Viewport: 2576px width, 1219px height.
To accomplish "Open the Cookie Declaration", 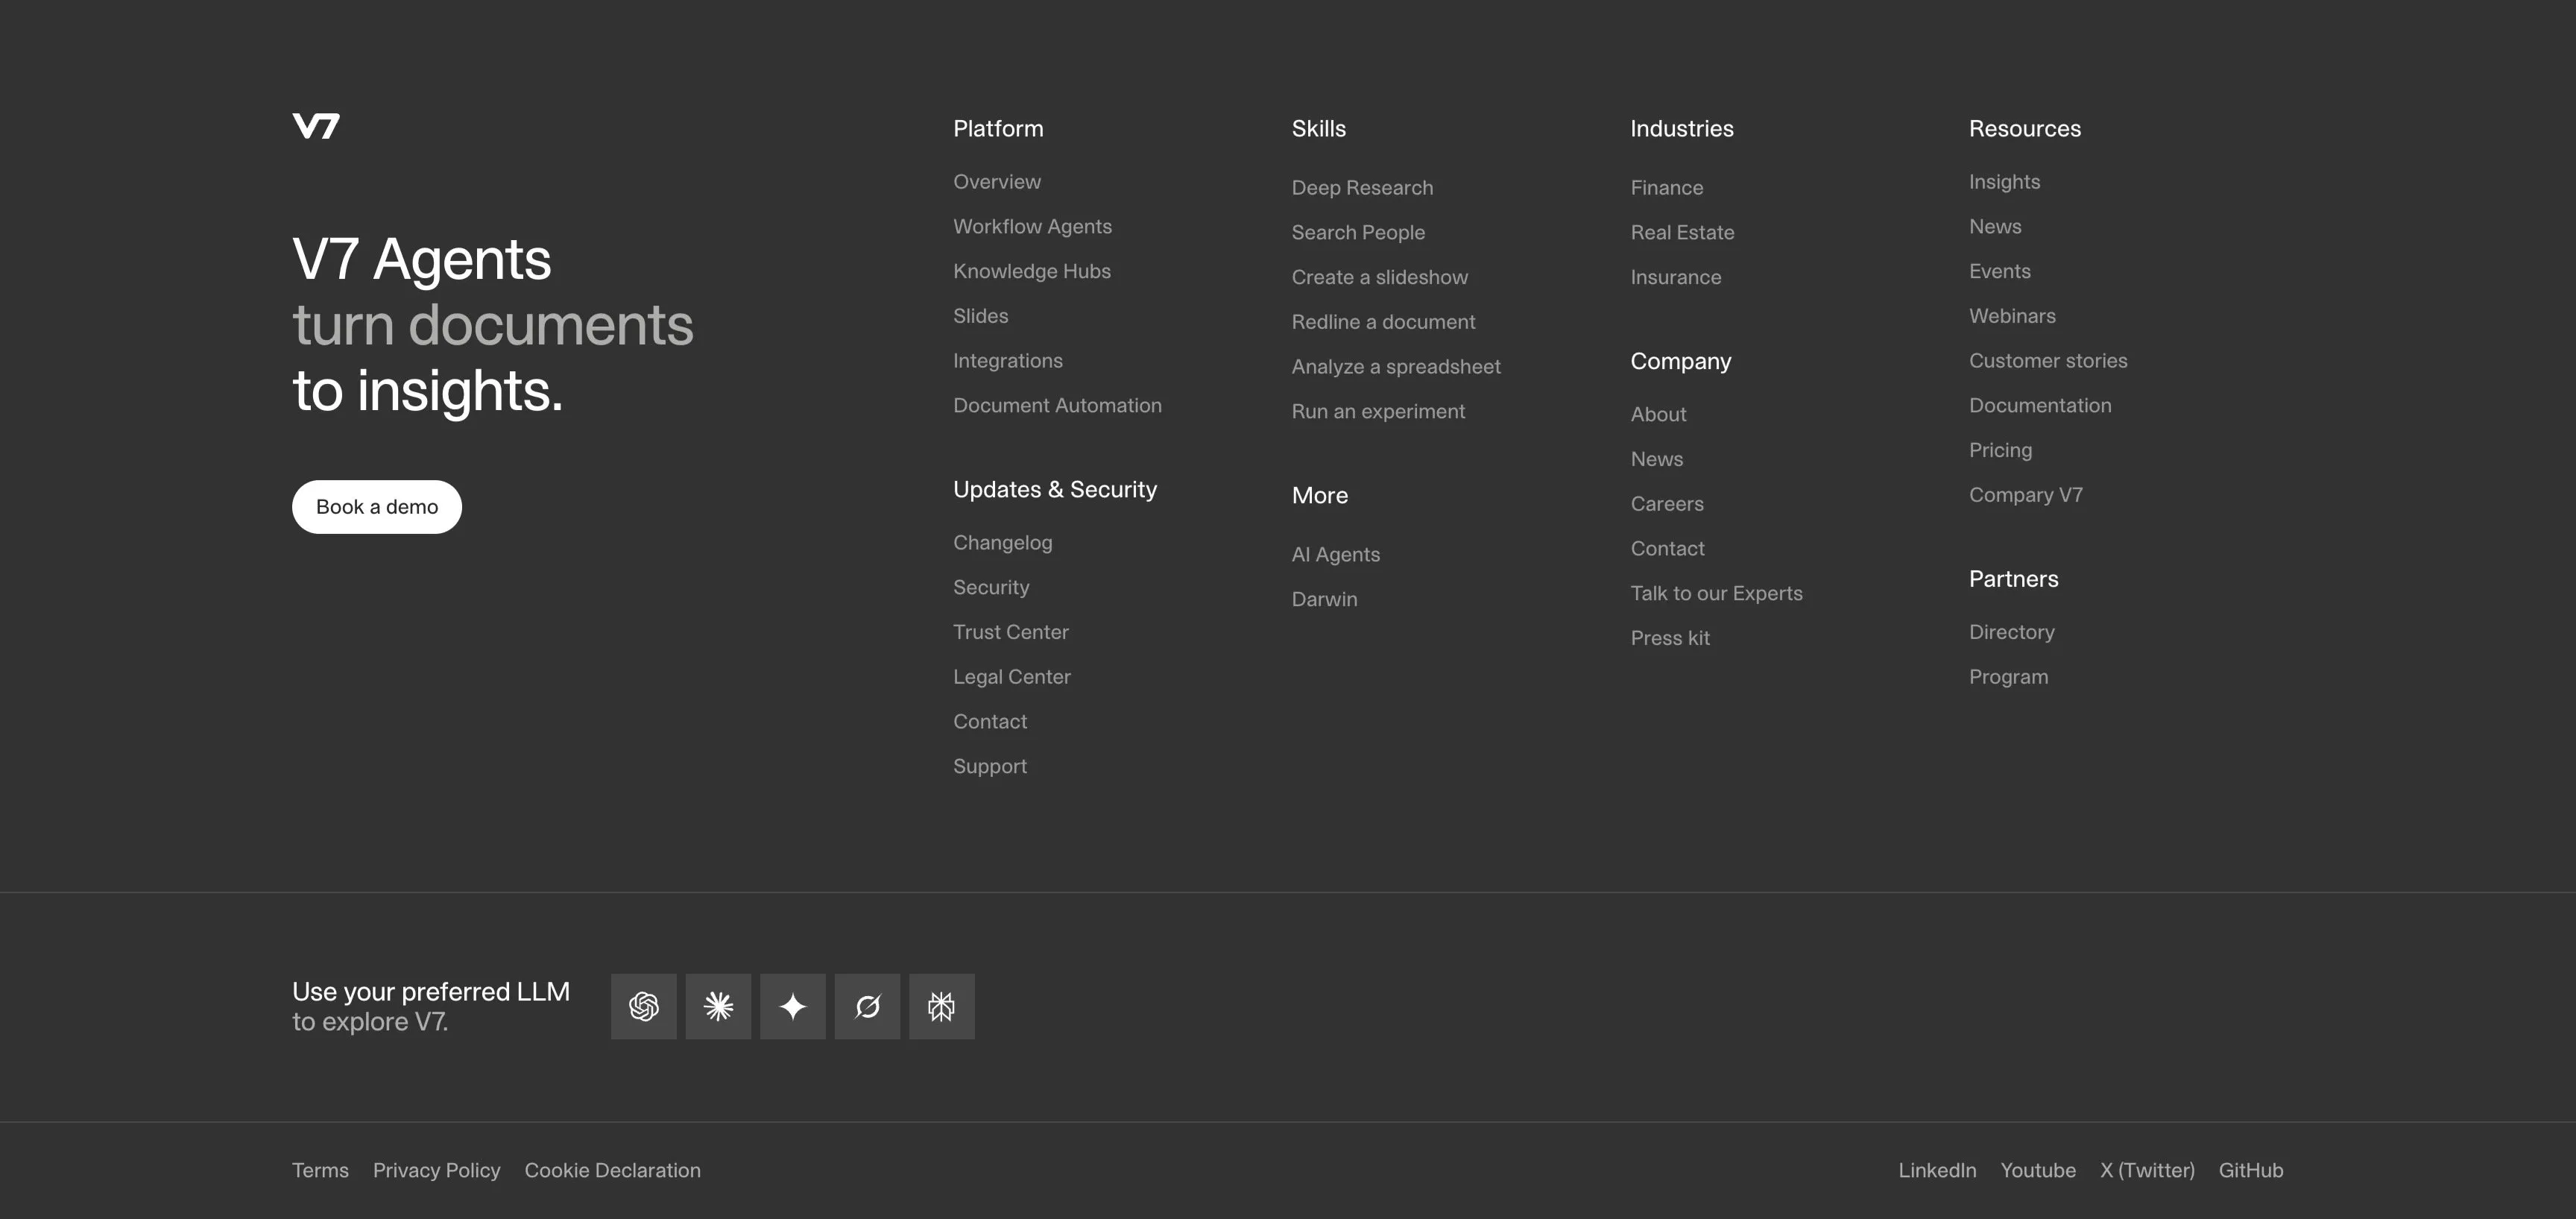I will tap(613, 1170).
